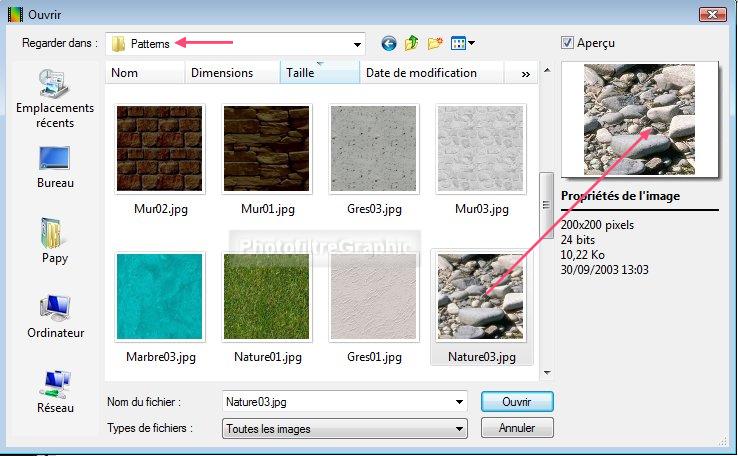Click the Ouvrir button

click(516, 401)
